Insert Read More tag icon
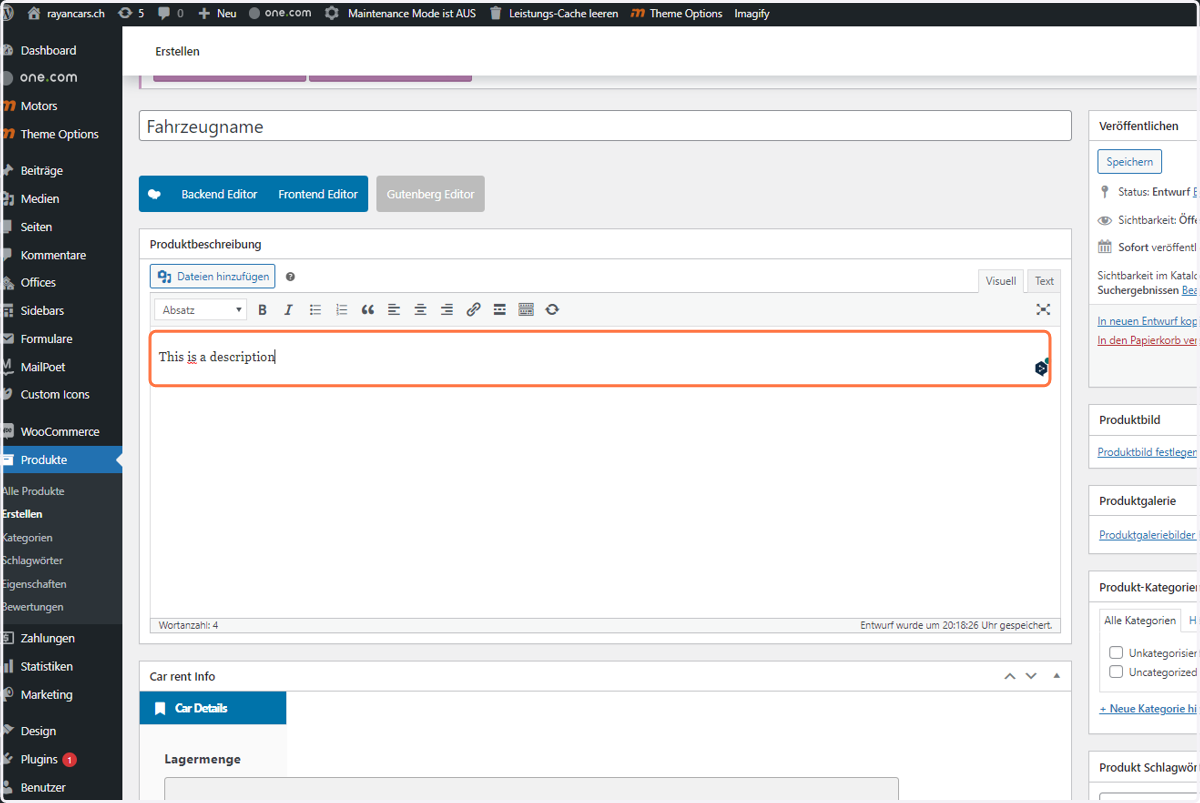Viewport: 1200px width, 803px height. [x=499, y=310]
